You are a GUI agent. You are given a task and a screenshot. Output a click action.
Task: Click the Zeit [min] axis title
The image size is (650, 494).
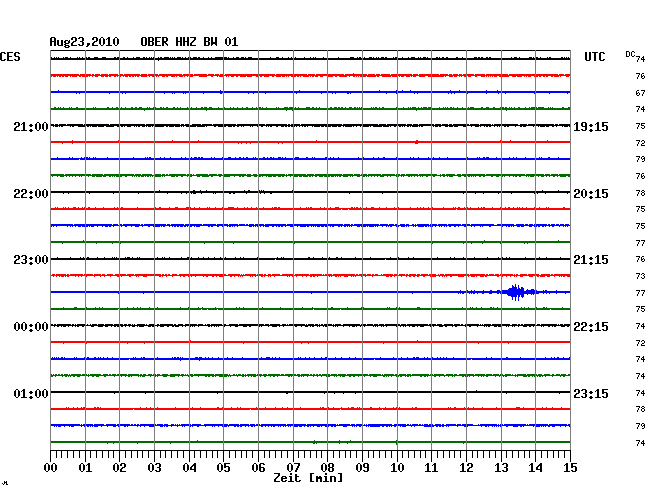[308, 478]
